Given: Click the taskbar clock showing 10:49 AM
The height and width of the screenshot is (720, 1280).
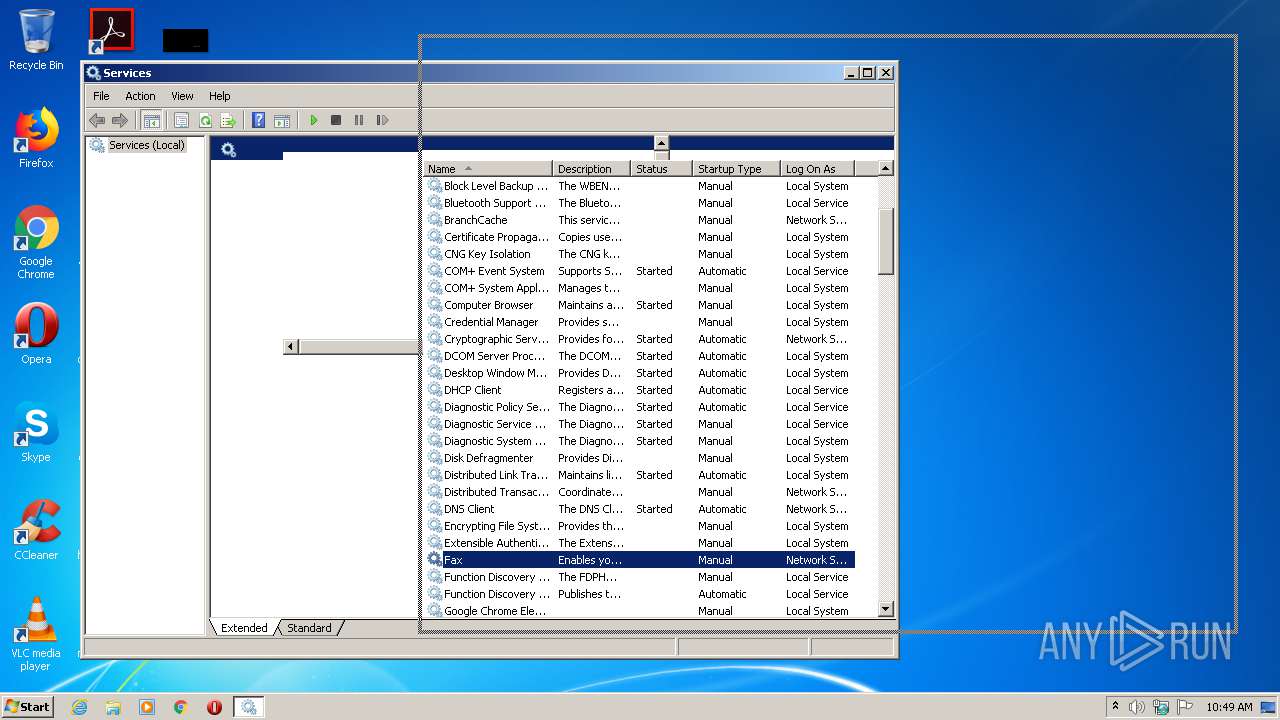Looking at the screenshot, I should 1229,707.
